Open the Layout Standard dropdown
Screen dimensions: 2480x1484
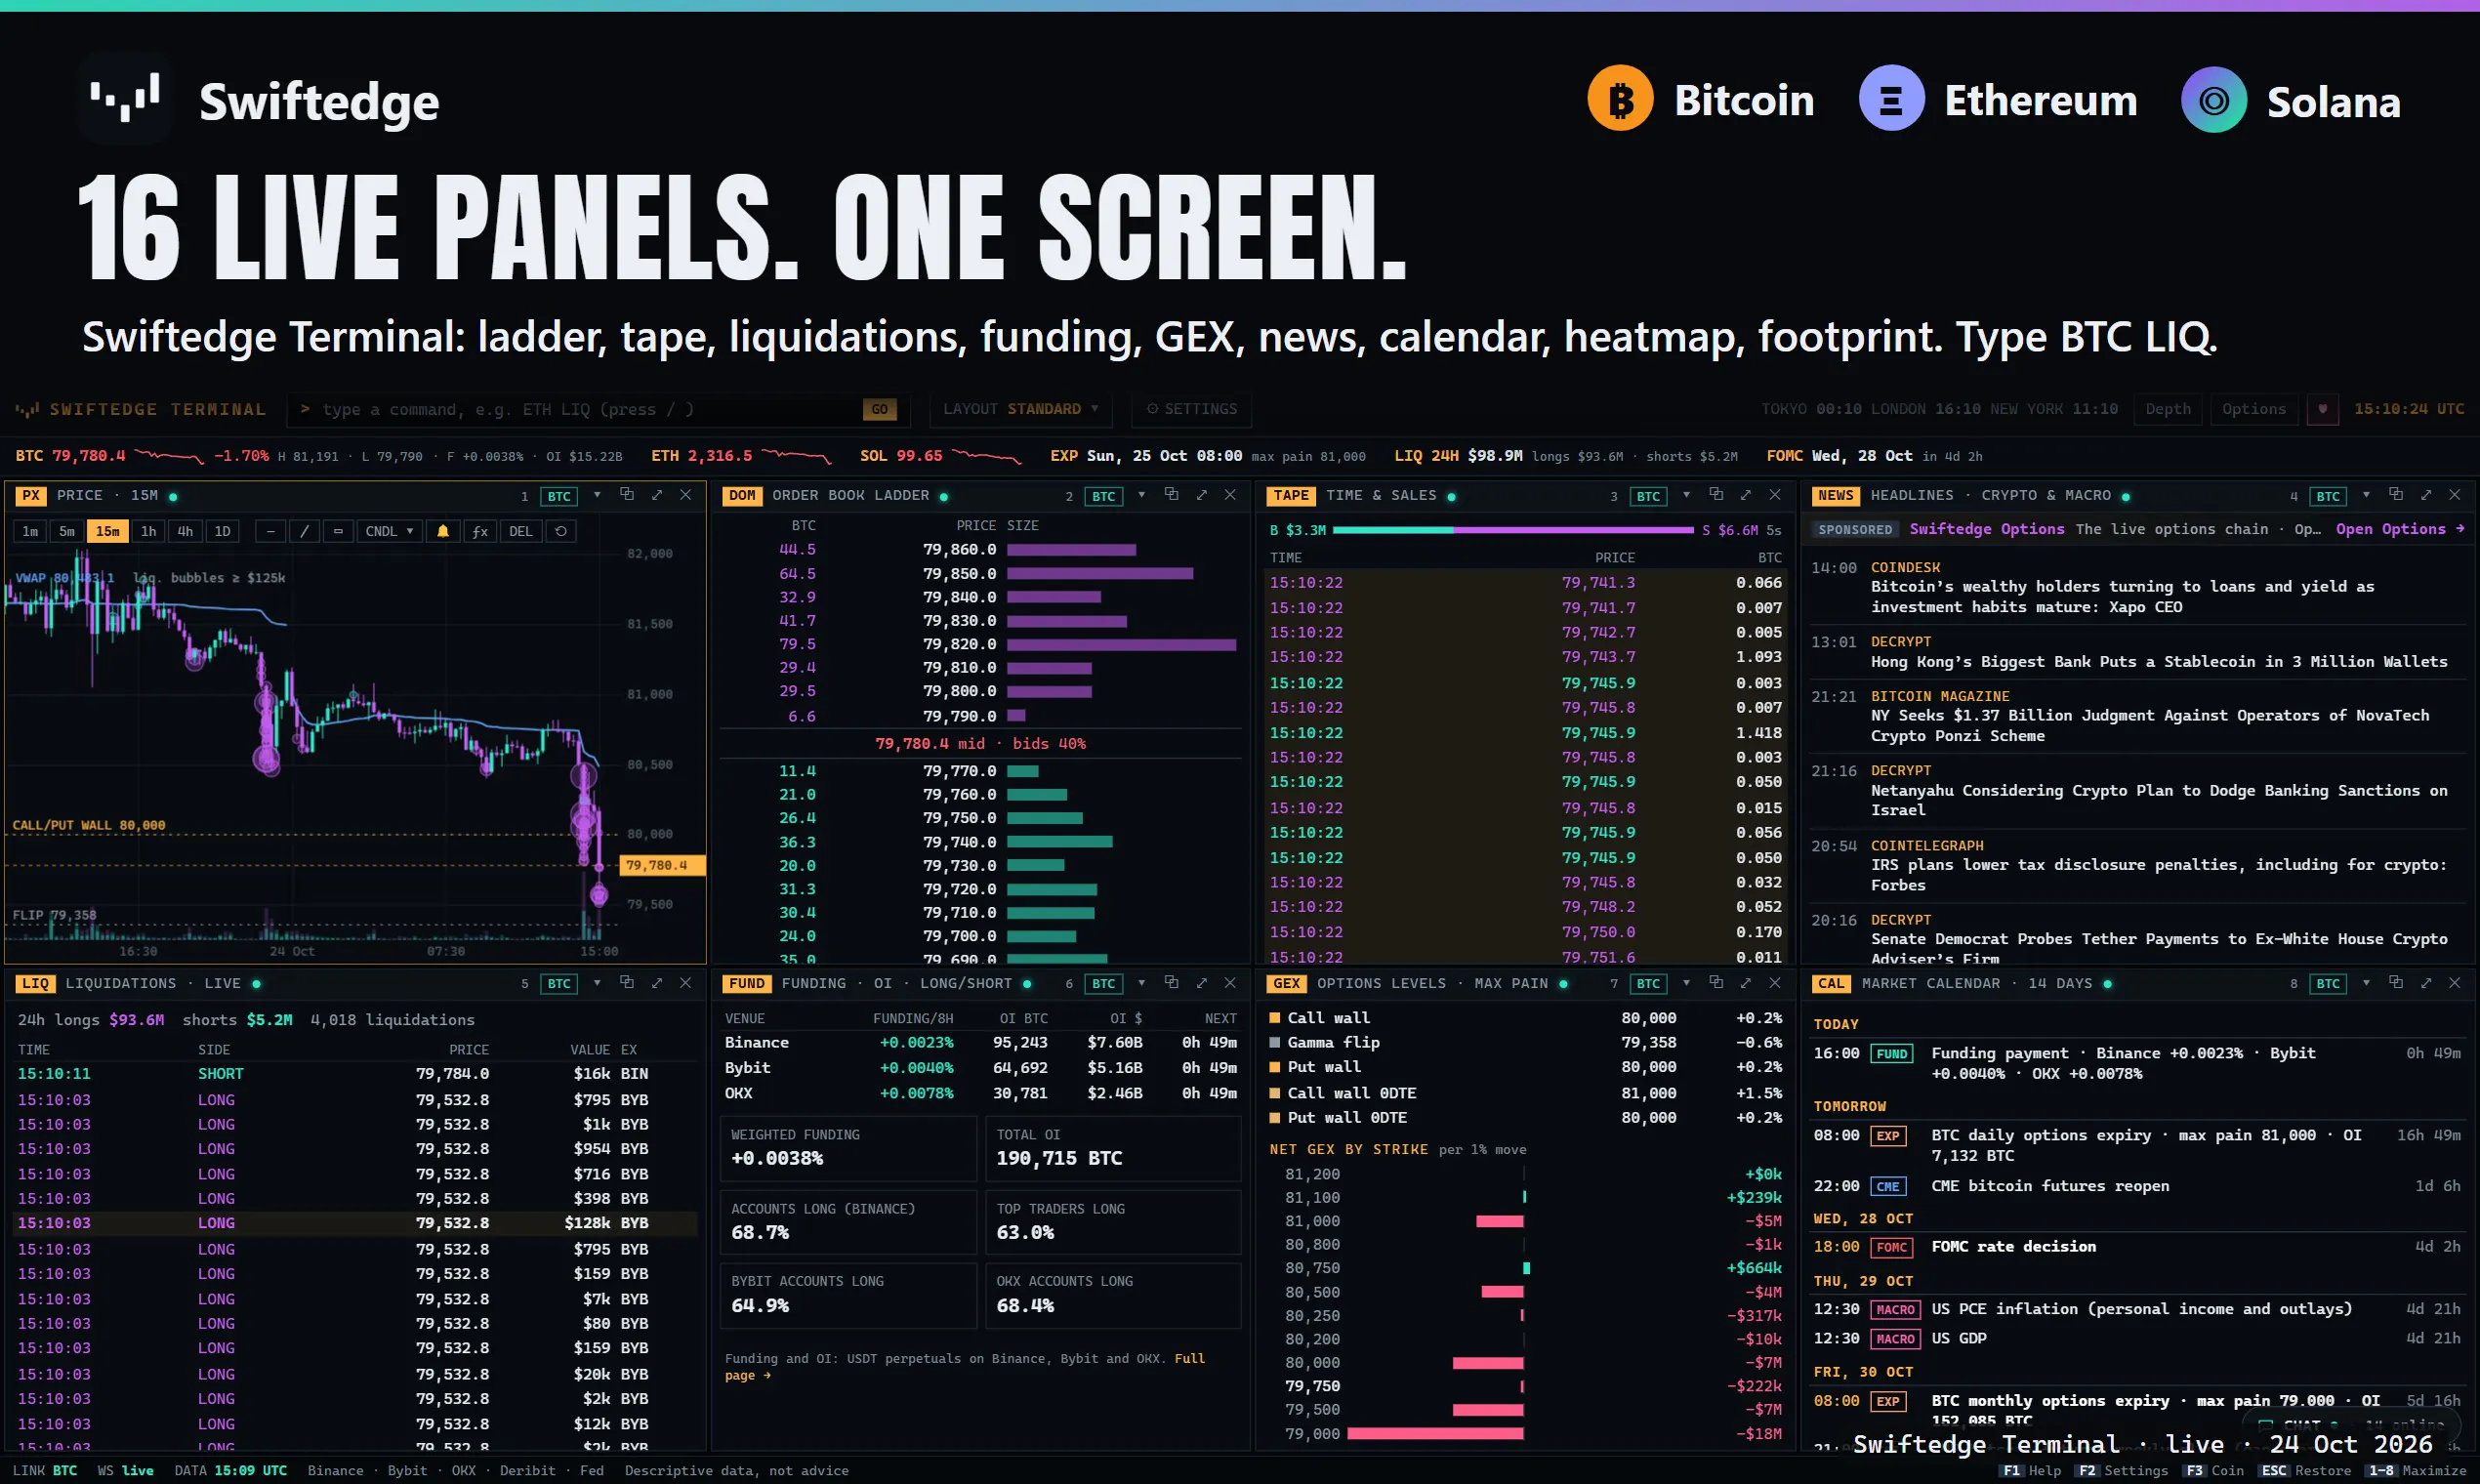(x=1021, y=409)
